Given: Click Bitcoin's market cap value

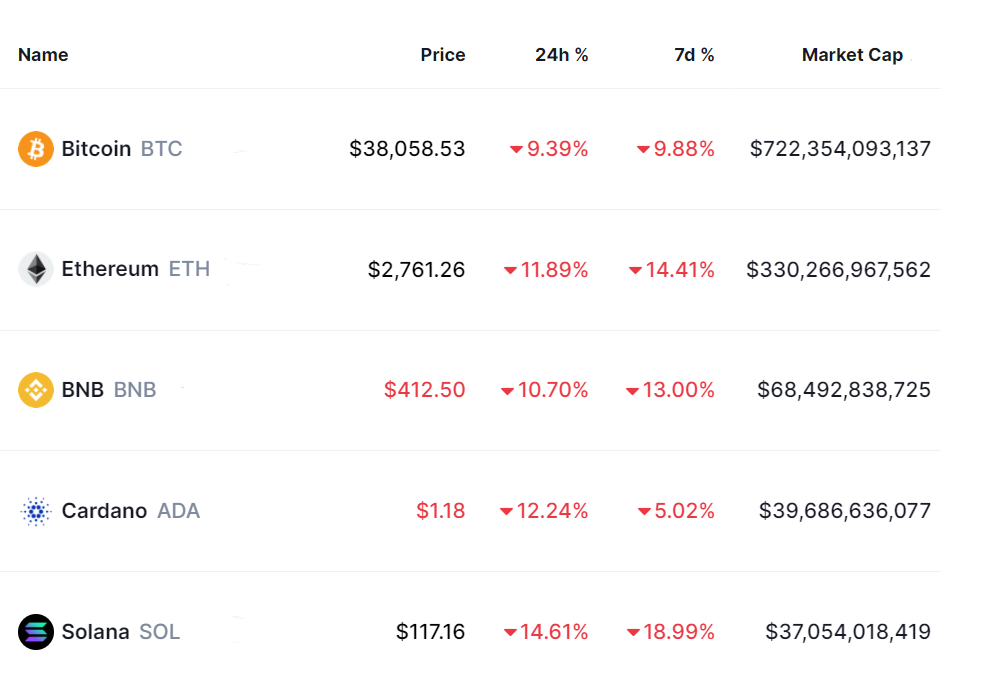Looking at the screenshot, I should [840, 149].
